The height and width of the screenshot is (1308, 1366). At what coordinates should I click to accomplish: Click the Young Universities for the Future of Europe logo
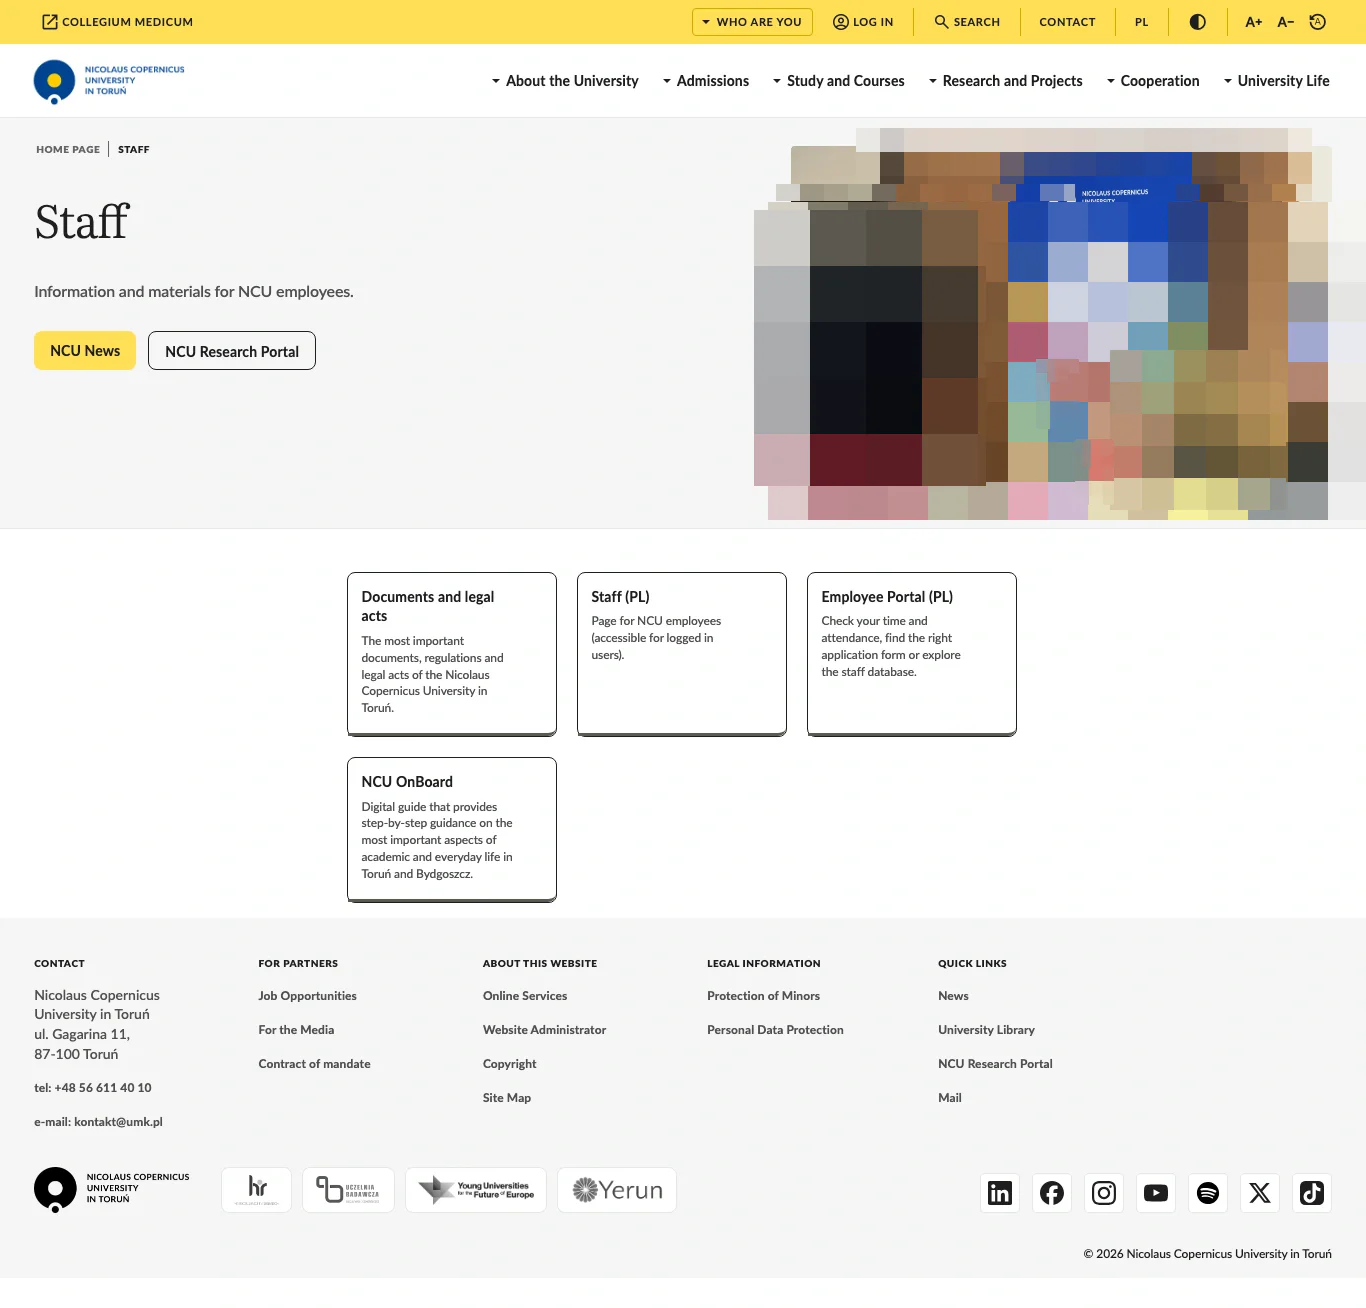click(x=476, y=1190)
